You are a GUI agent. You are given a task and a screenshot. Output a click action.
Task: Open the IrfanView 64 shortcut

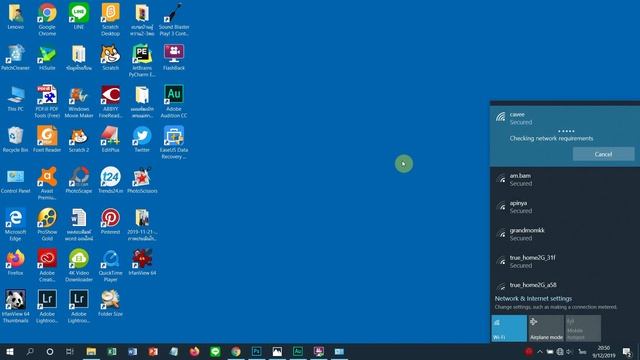(142, 262)
